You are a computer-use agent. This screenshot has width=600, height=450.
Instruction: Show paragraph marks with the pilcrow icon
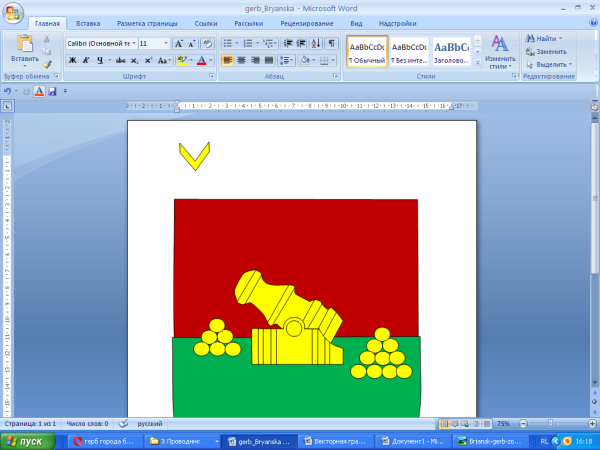(x=332, y=44)
